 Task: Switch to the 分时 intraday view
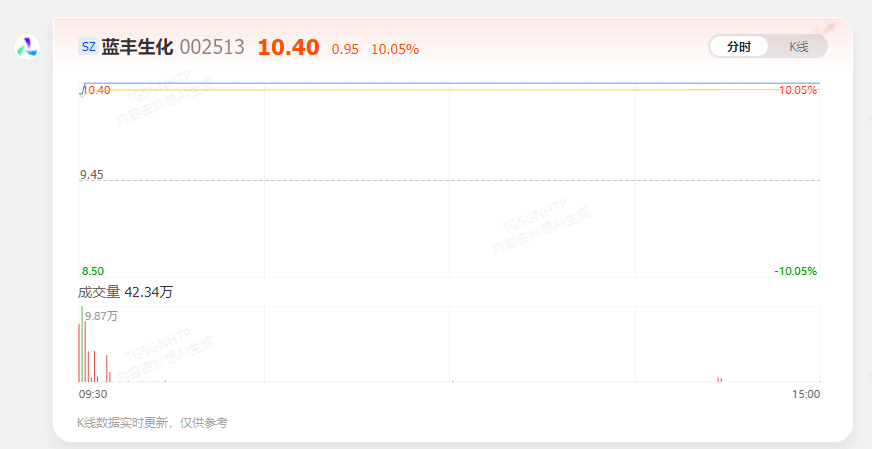click(x=739, y=47)
